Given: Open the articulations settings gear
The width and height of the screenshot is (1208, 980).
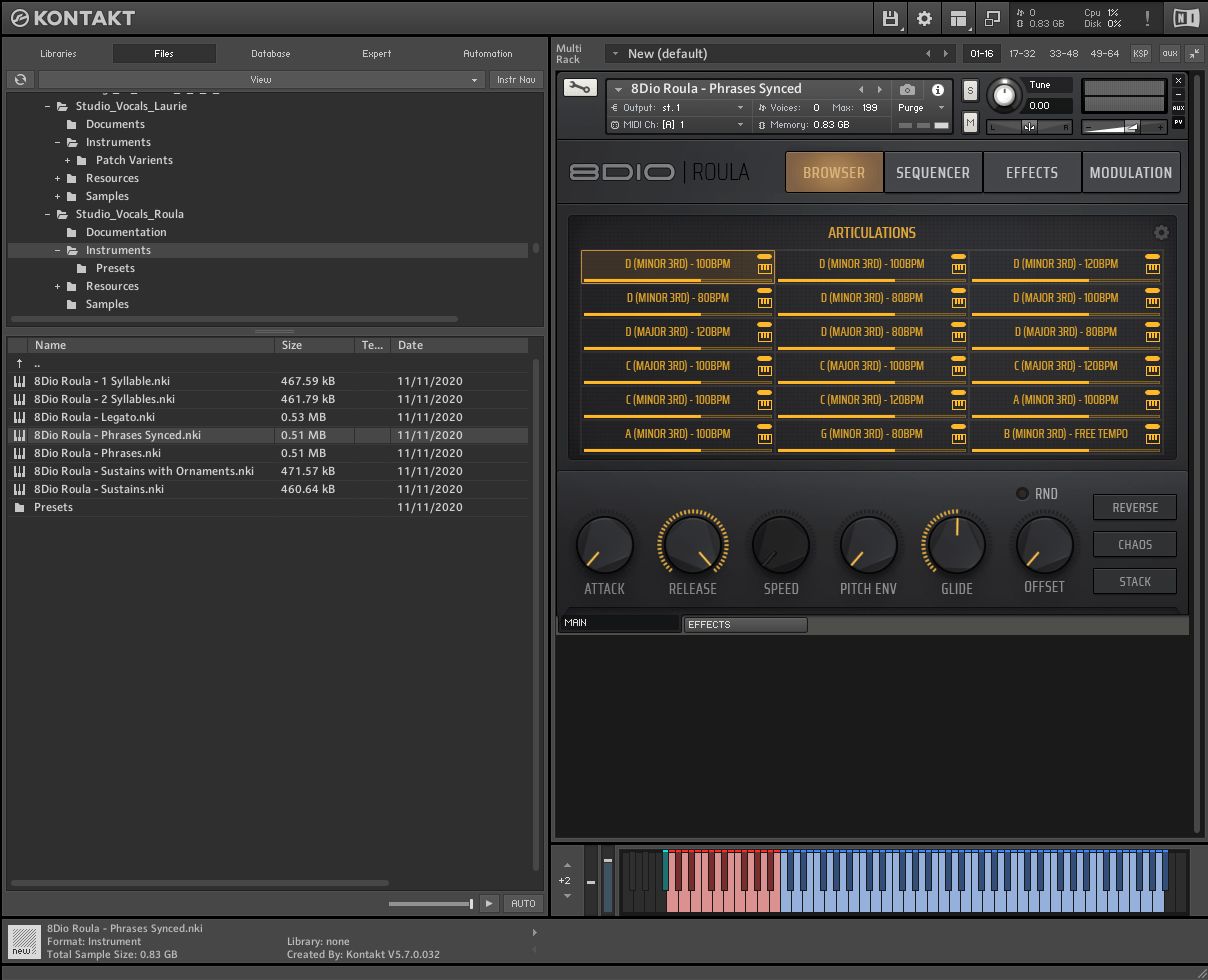Looking at the screenshot, I should 1161,233.
